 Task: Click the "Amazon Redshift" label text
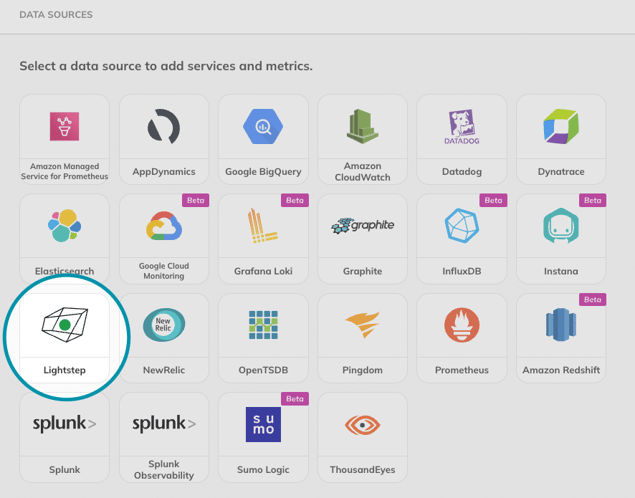click(561, 370)
